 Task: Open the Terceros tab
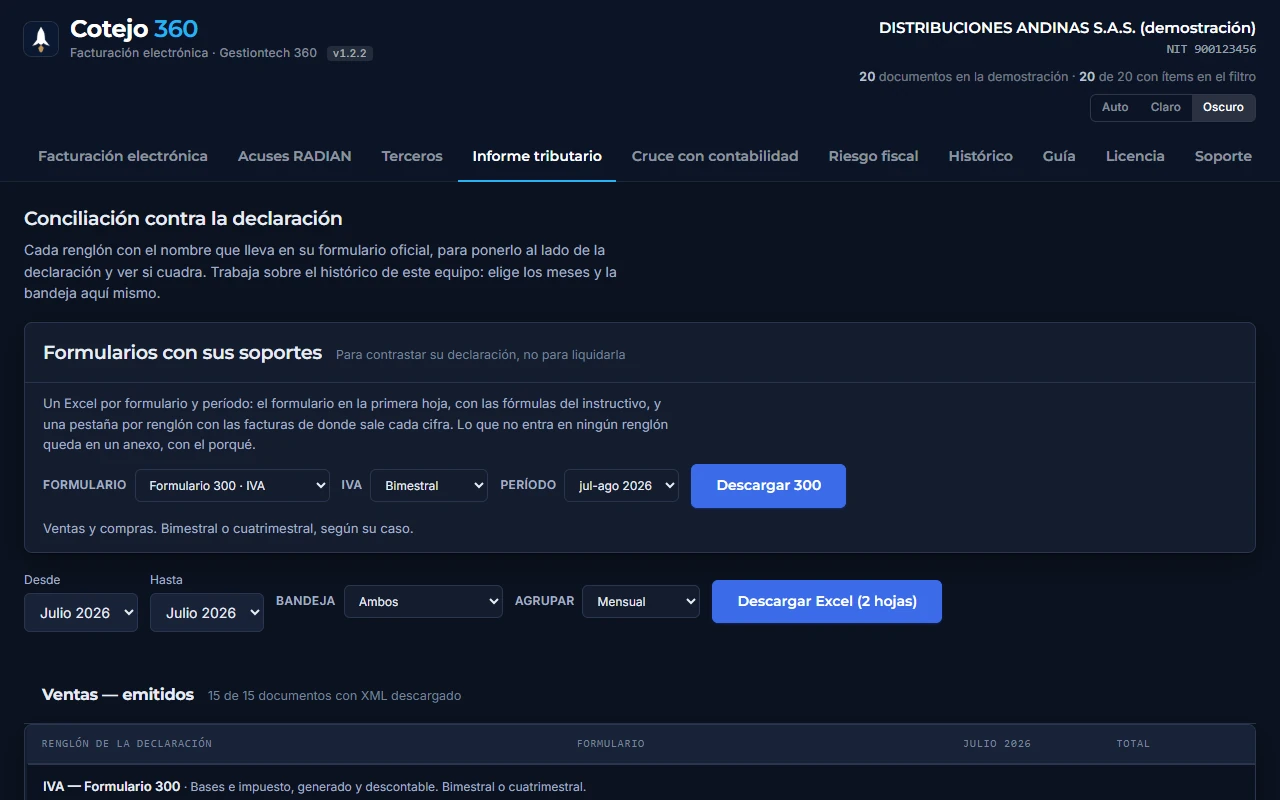coord(412,156)
